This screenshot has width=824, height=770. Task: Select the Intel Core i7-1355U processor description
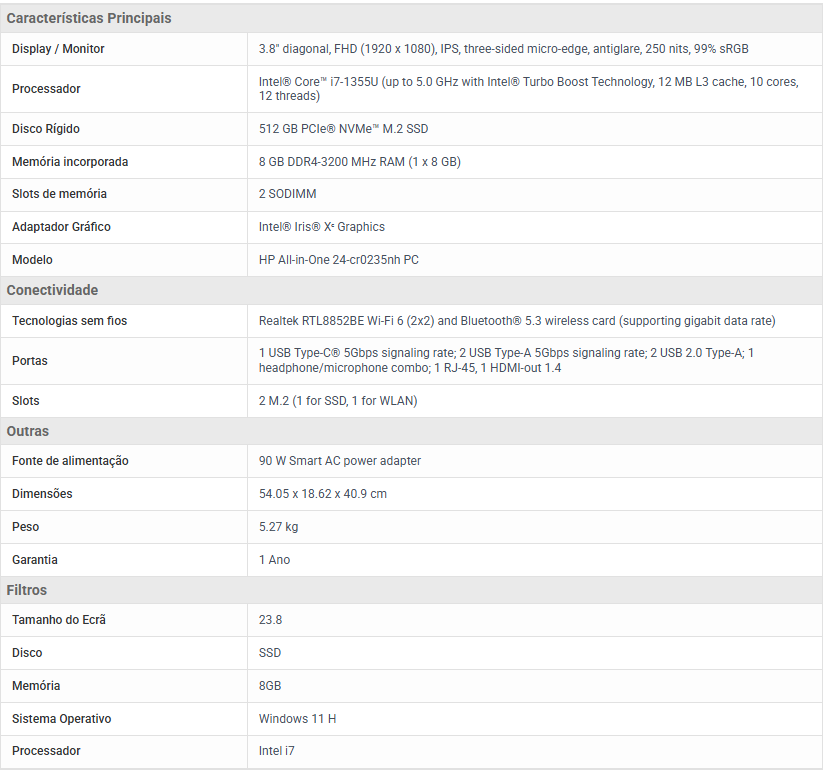(x=528, y=89)
